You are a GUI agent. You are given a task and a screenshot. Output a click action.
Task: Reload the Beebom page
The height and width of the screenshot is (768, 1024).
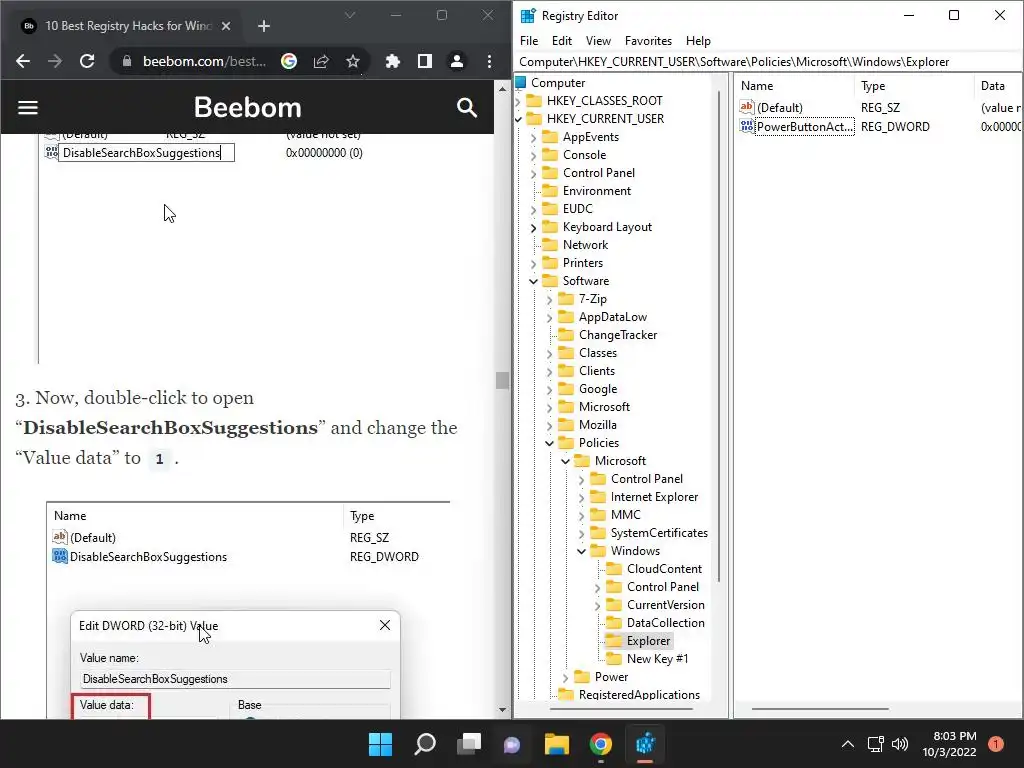click(87, 61)
